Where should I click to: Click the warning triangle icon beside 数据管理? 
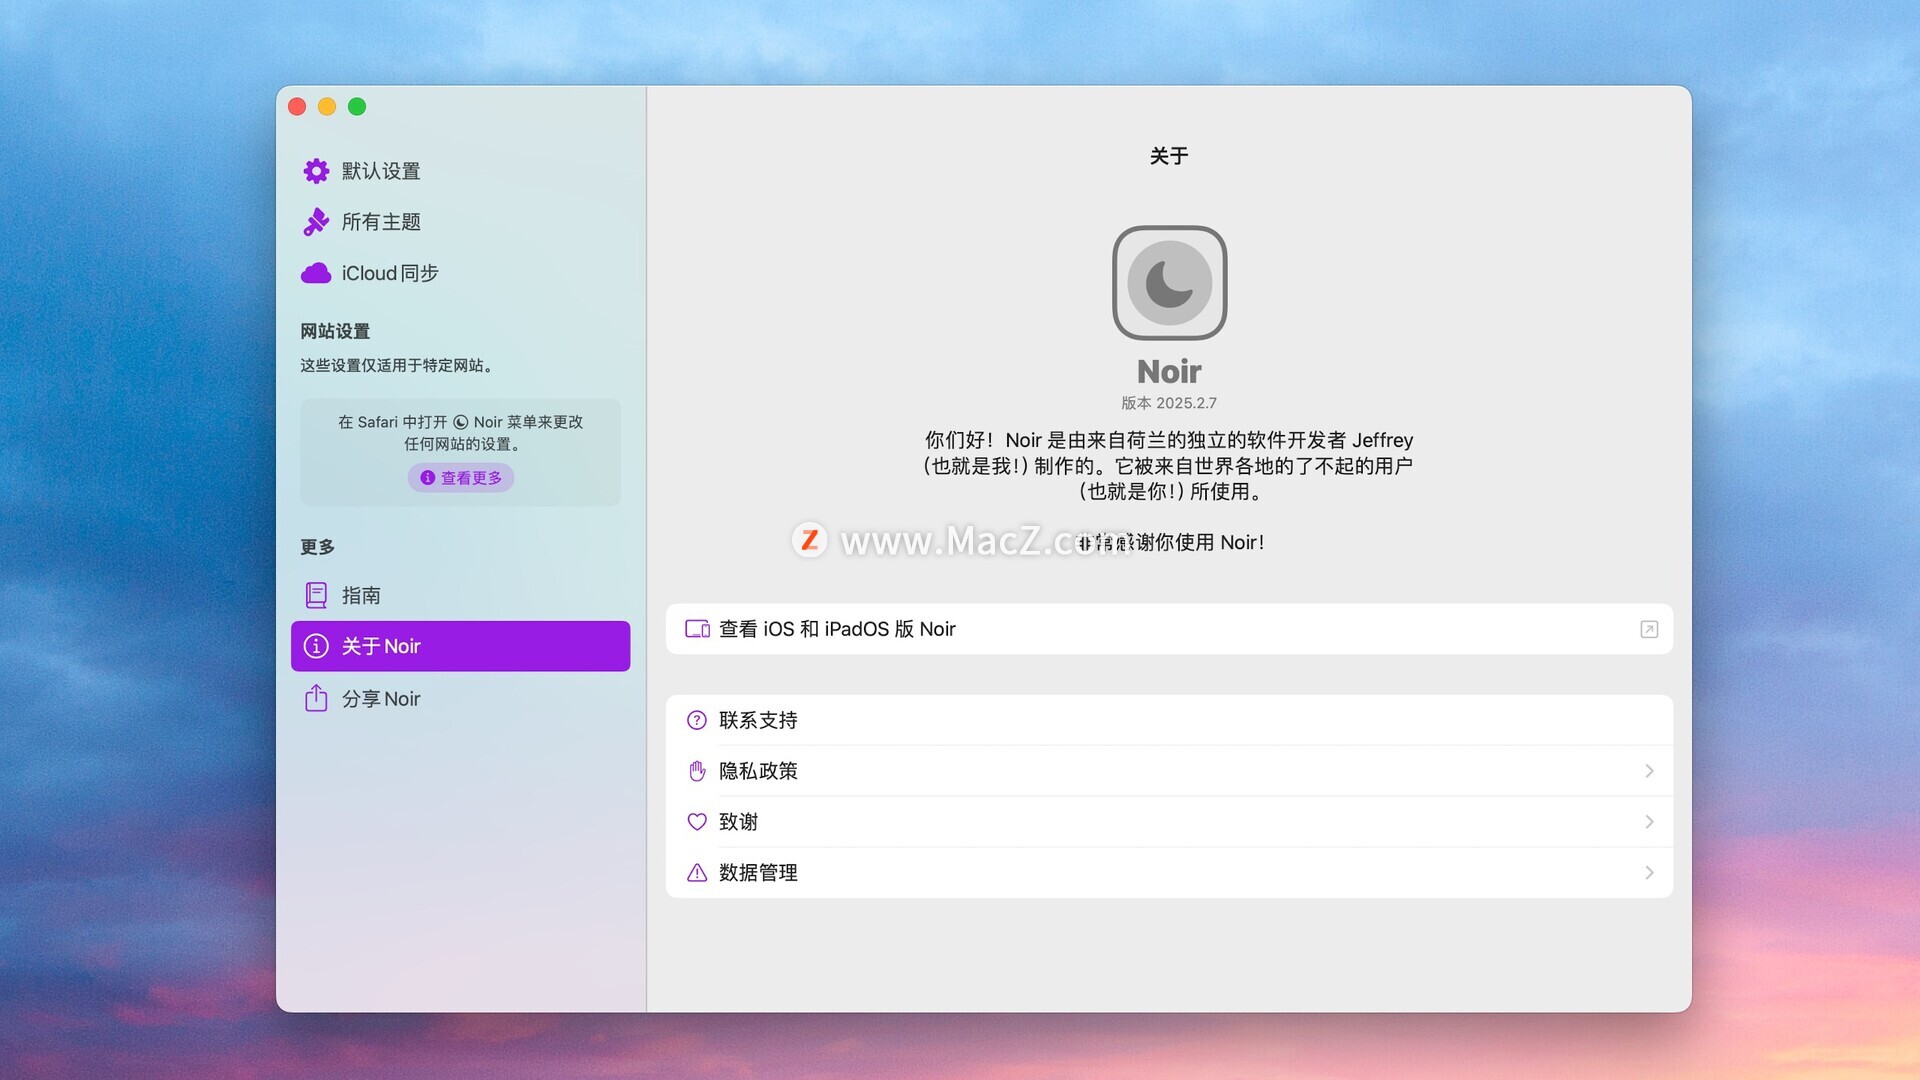pos(697,873)
